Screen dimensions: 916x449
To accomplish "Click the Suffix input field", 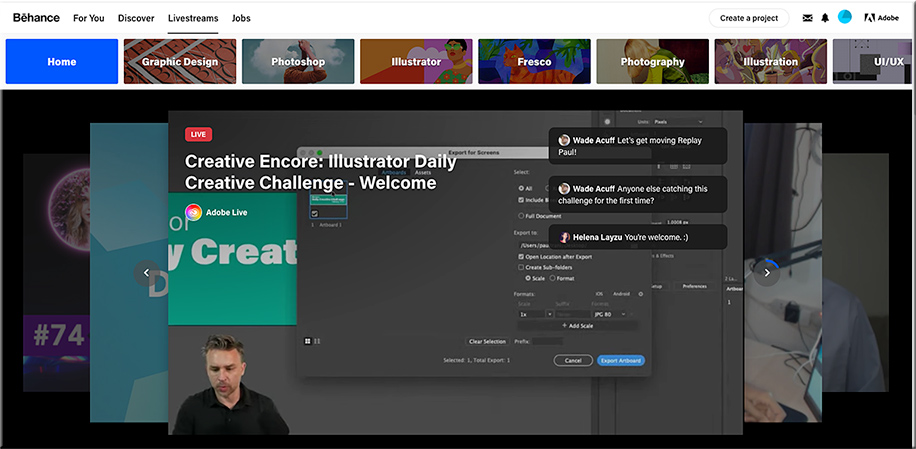I will (571, 314).
